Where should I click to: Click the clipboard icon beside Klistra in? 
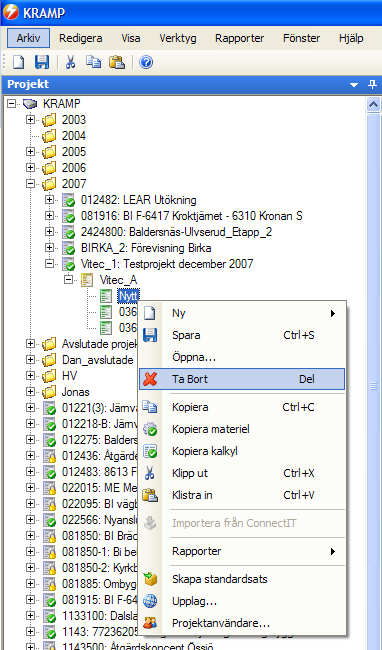[x=150, y=495]
